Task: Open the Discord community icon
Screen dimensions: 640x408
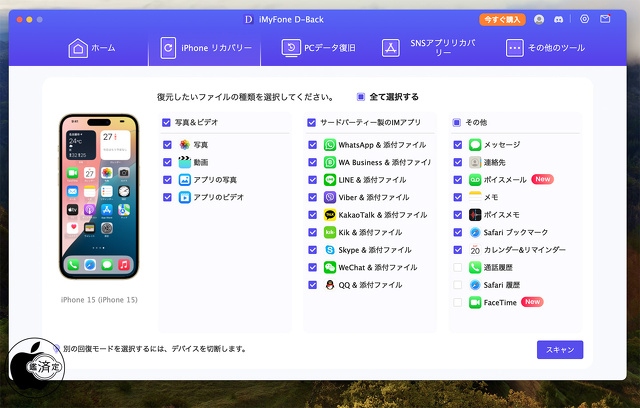Action: click(x=558, y=19)
